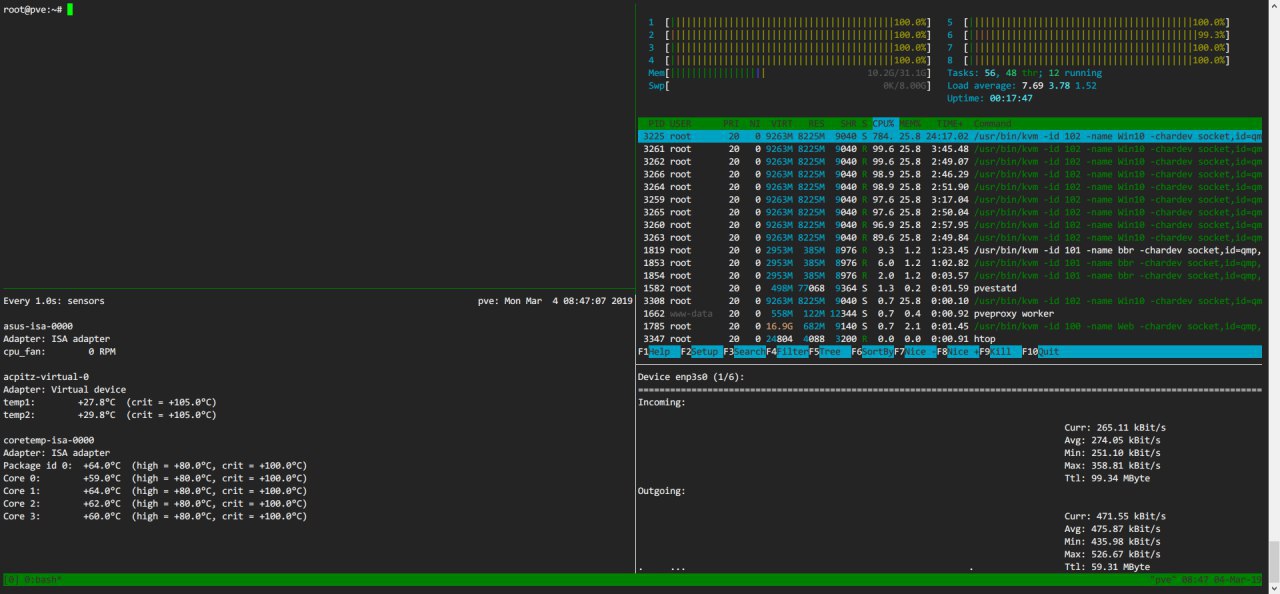1280x594 pixels.
Task: Select process 1819 kvm bbr row
Action: click(950, 250)
